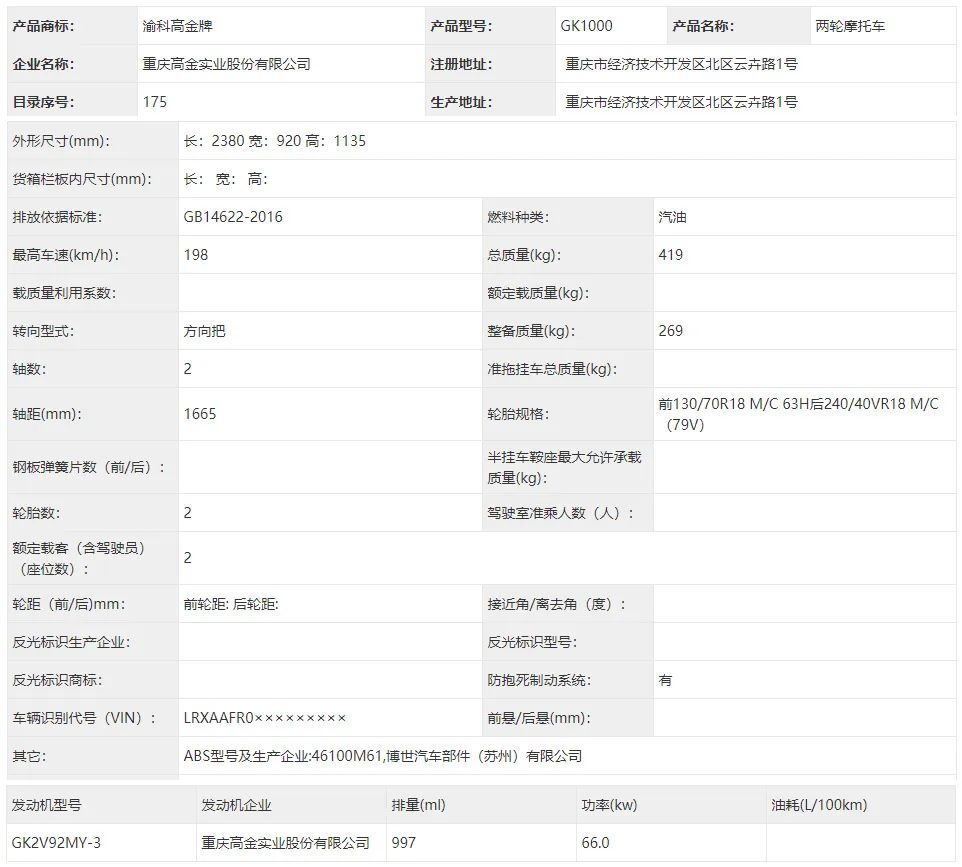Click the 油耗(L/100km) column header
This screenshot has height=867, width=962.
(819, 806)
